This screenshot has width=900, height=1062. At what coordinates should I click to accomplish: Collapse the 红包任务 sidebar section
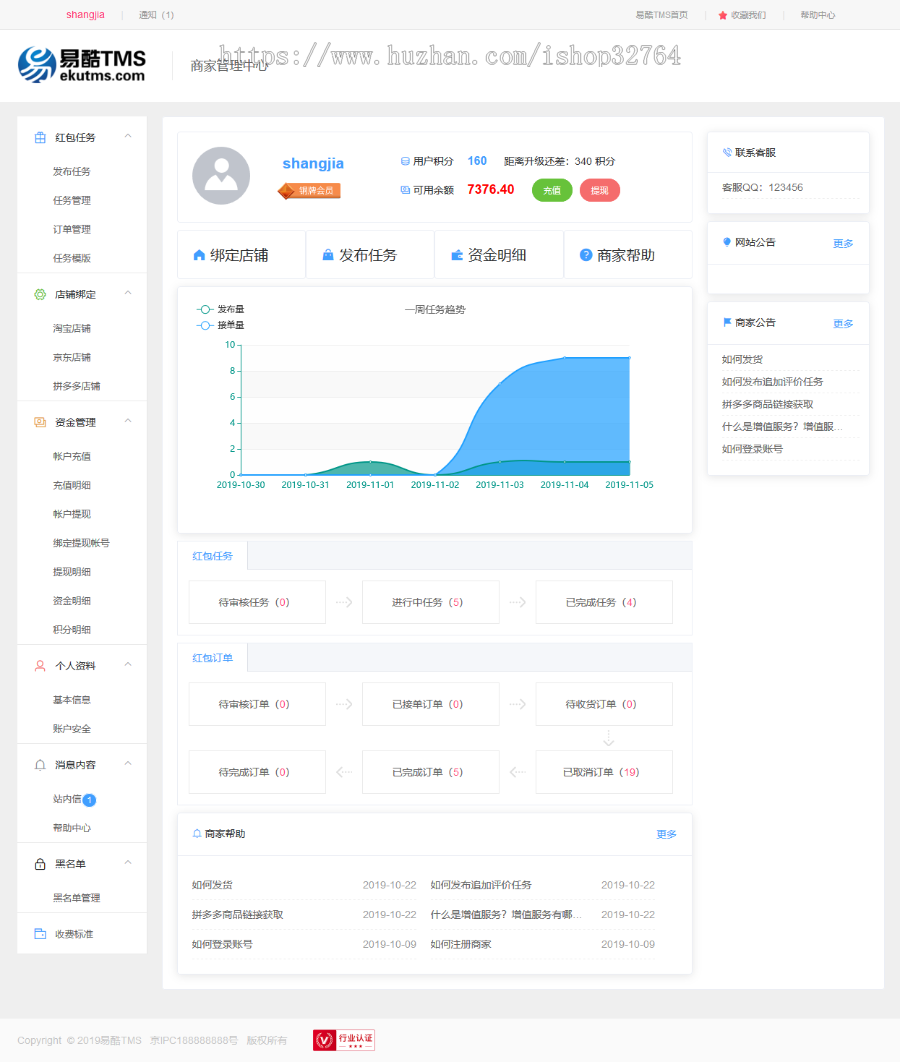127,137
